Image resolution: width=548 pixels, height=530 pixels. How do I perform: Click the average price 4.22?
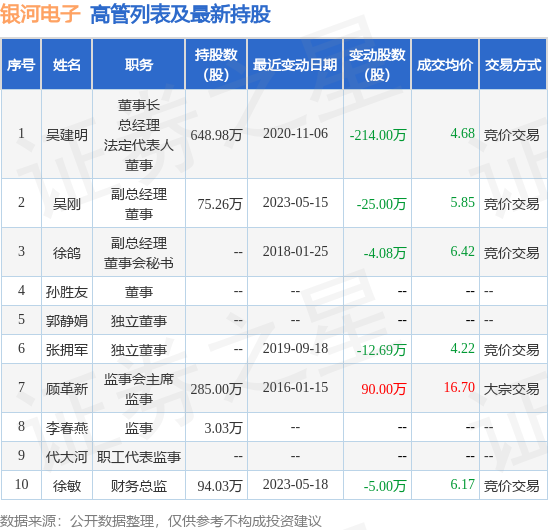462,348
